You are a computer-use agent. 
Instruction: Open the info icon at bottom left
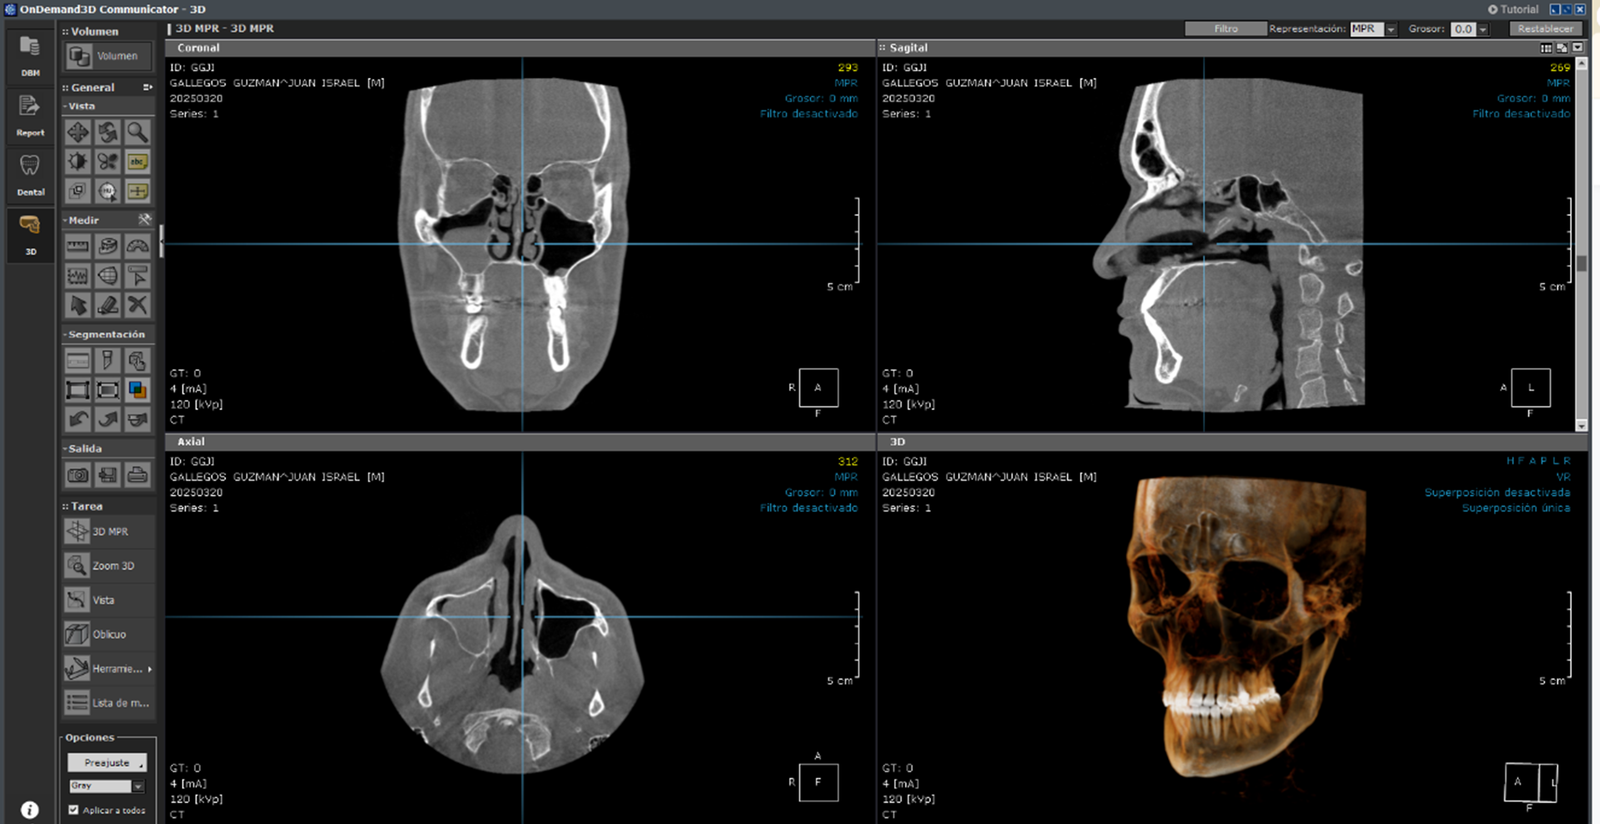pos(30,810)
